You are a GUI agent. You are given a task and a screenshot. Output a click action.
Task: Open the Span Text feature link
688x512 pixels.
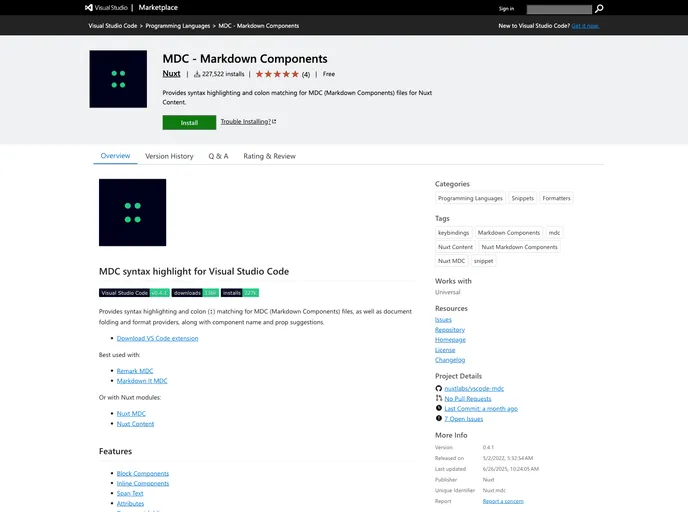[x=130, y=493]
